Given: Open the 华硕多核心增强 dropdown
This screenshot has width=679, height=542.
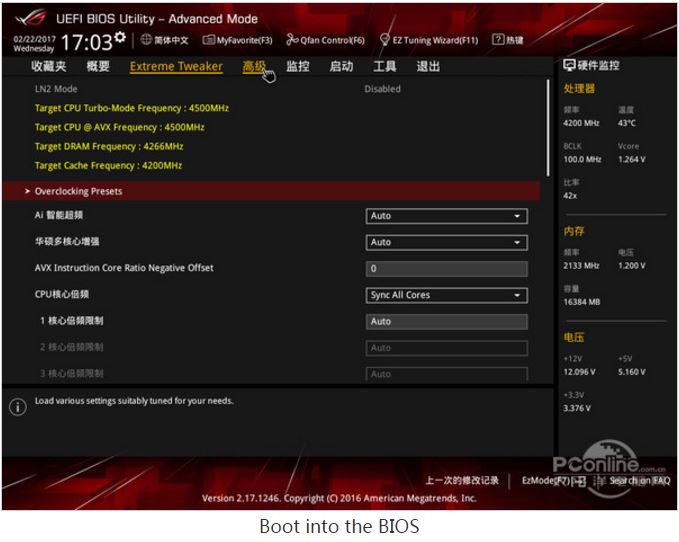Looking at the screenshot, I should click(446, 242).
